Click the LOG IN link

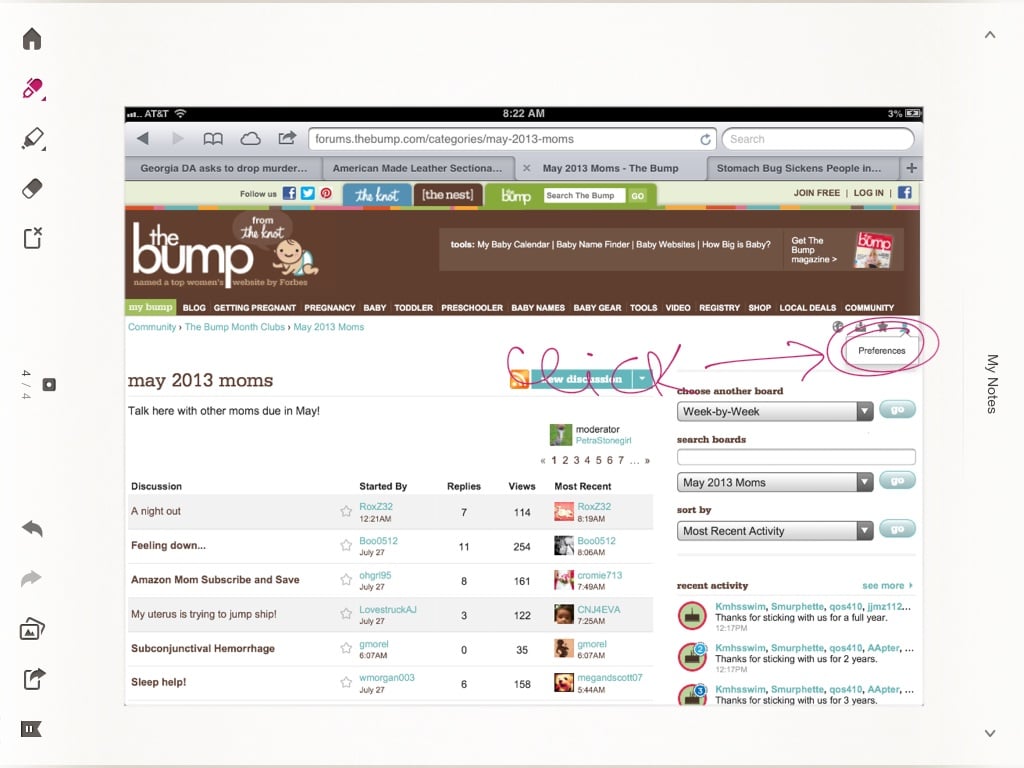tap(869, 193)
